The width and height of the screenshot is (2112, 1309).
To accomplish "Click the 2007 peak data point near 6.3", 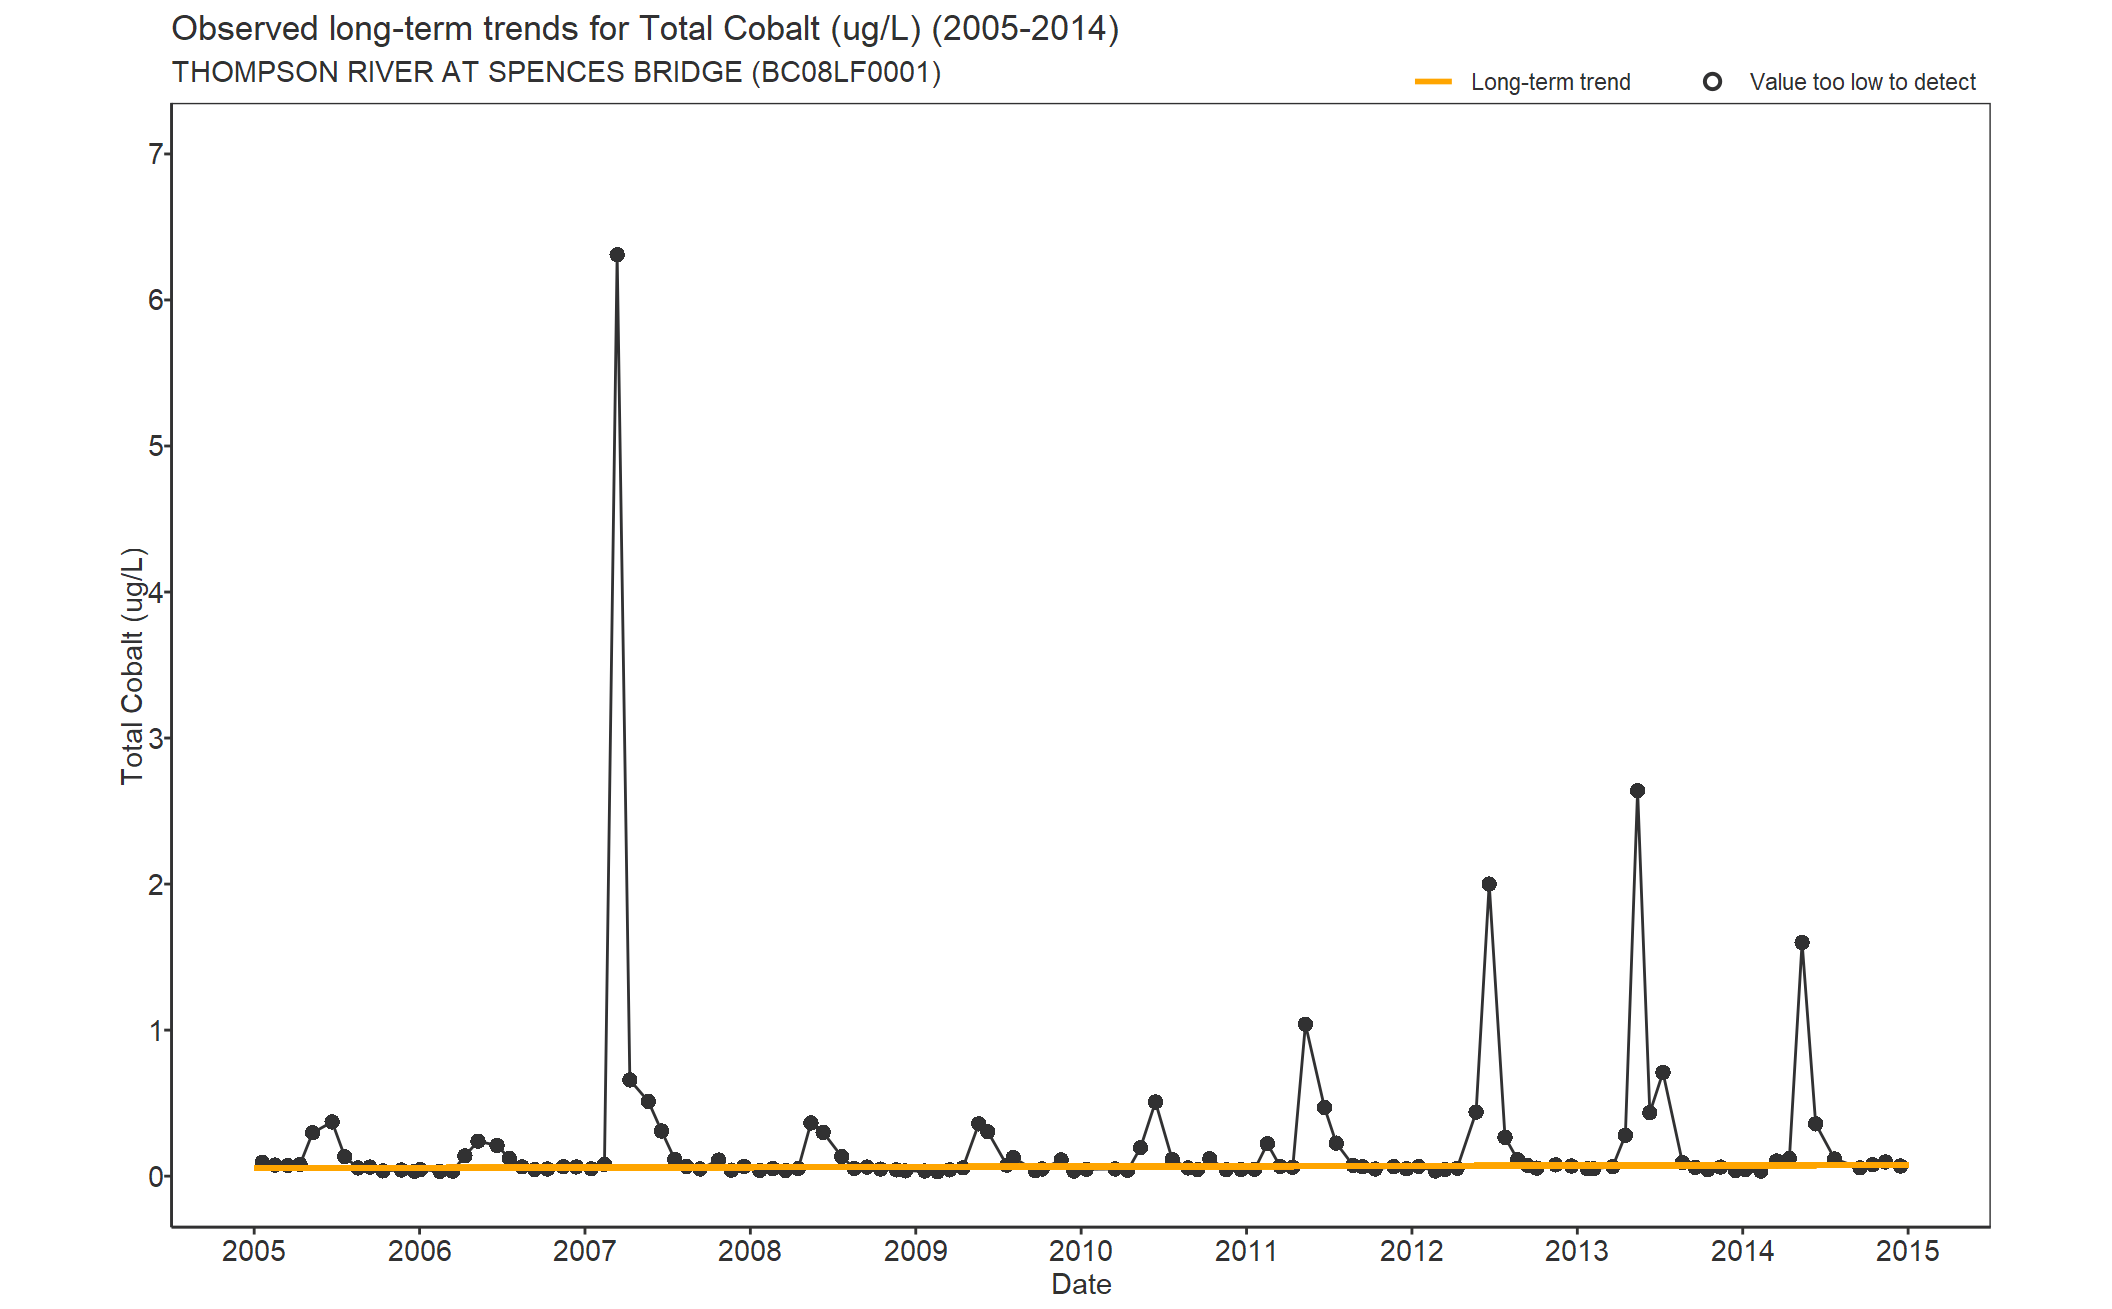I will (617, 255).
